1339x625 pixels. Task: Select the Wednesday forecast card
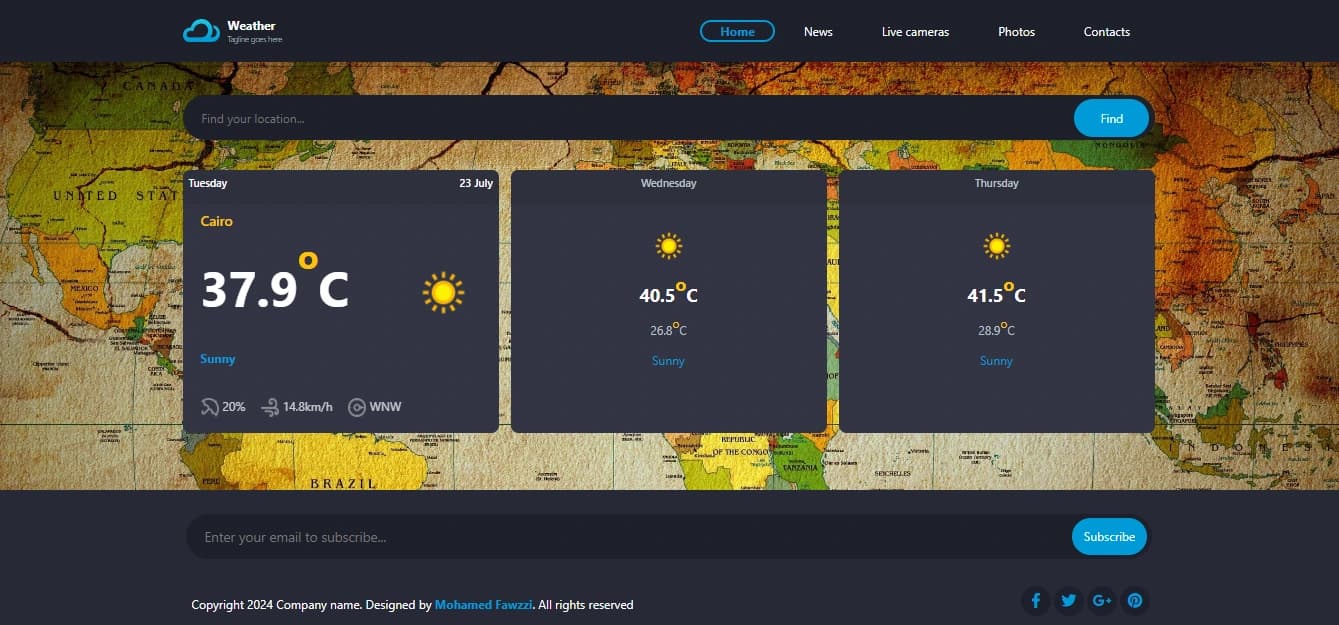[668, 300]
